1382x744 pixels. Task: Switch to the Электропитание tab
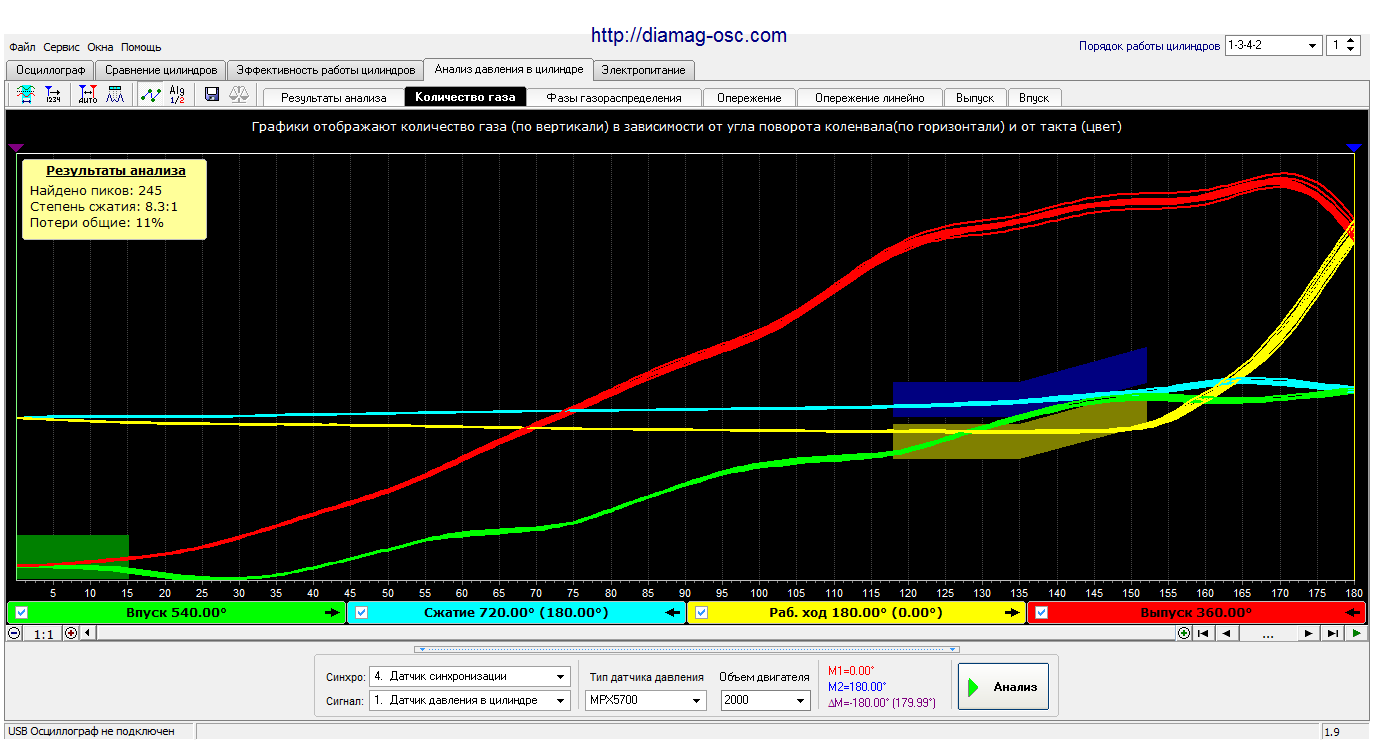coord(643,70)
